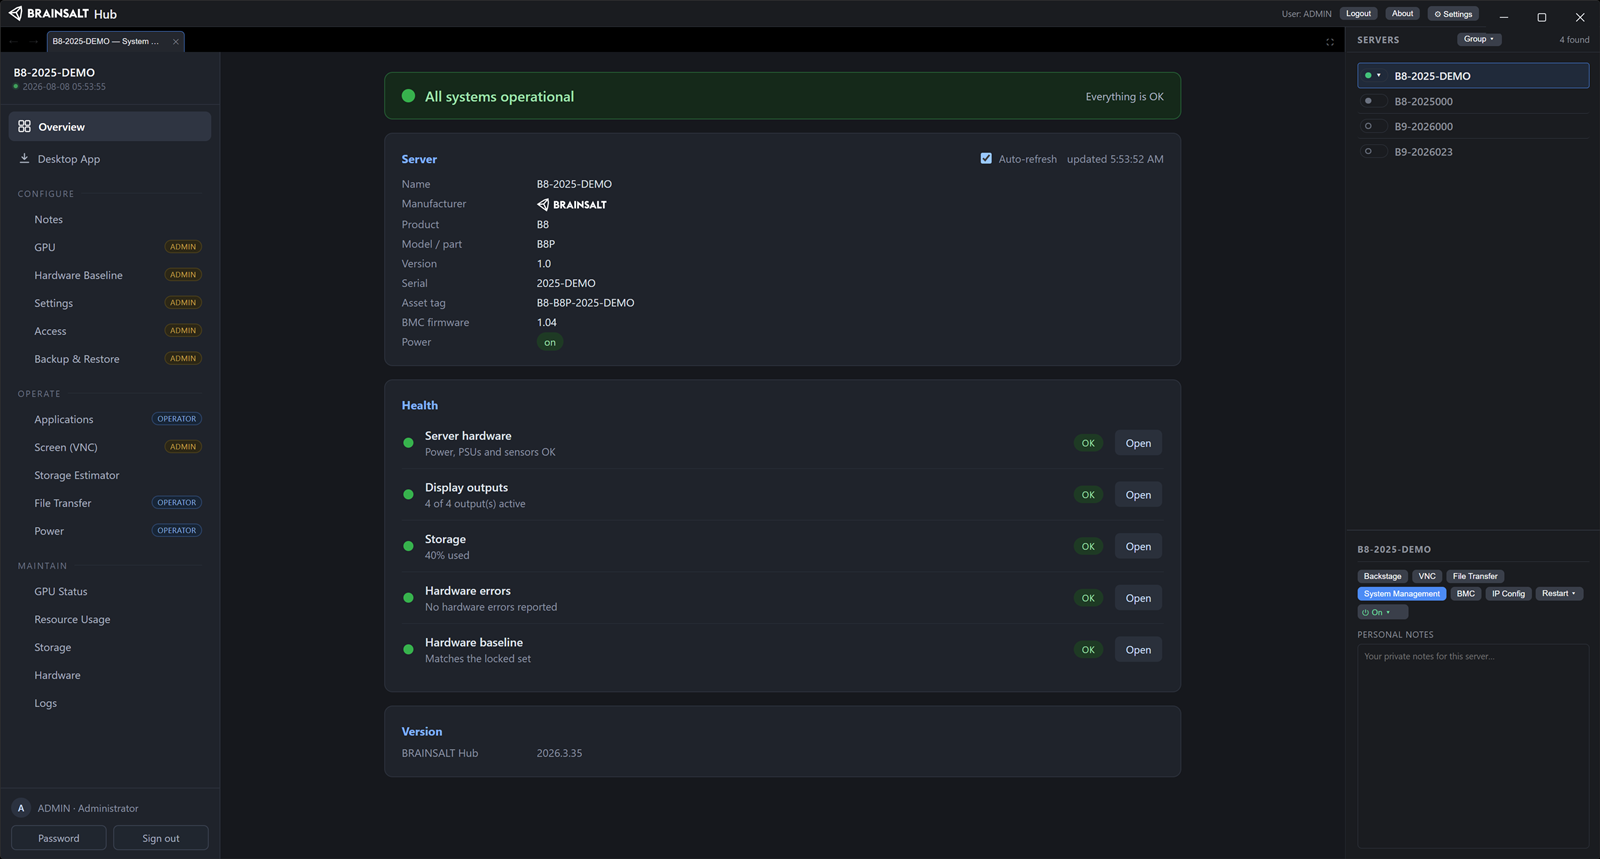Open Hardware errors details
The height and width of the screenshot is (859, 1600).
tap(1138, 598)
